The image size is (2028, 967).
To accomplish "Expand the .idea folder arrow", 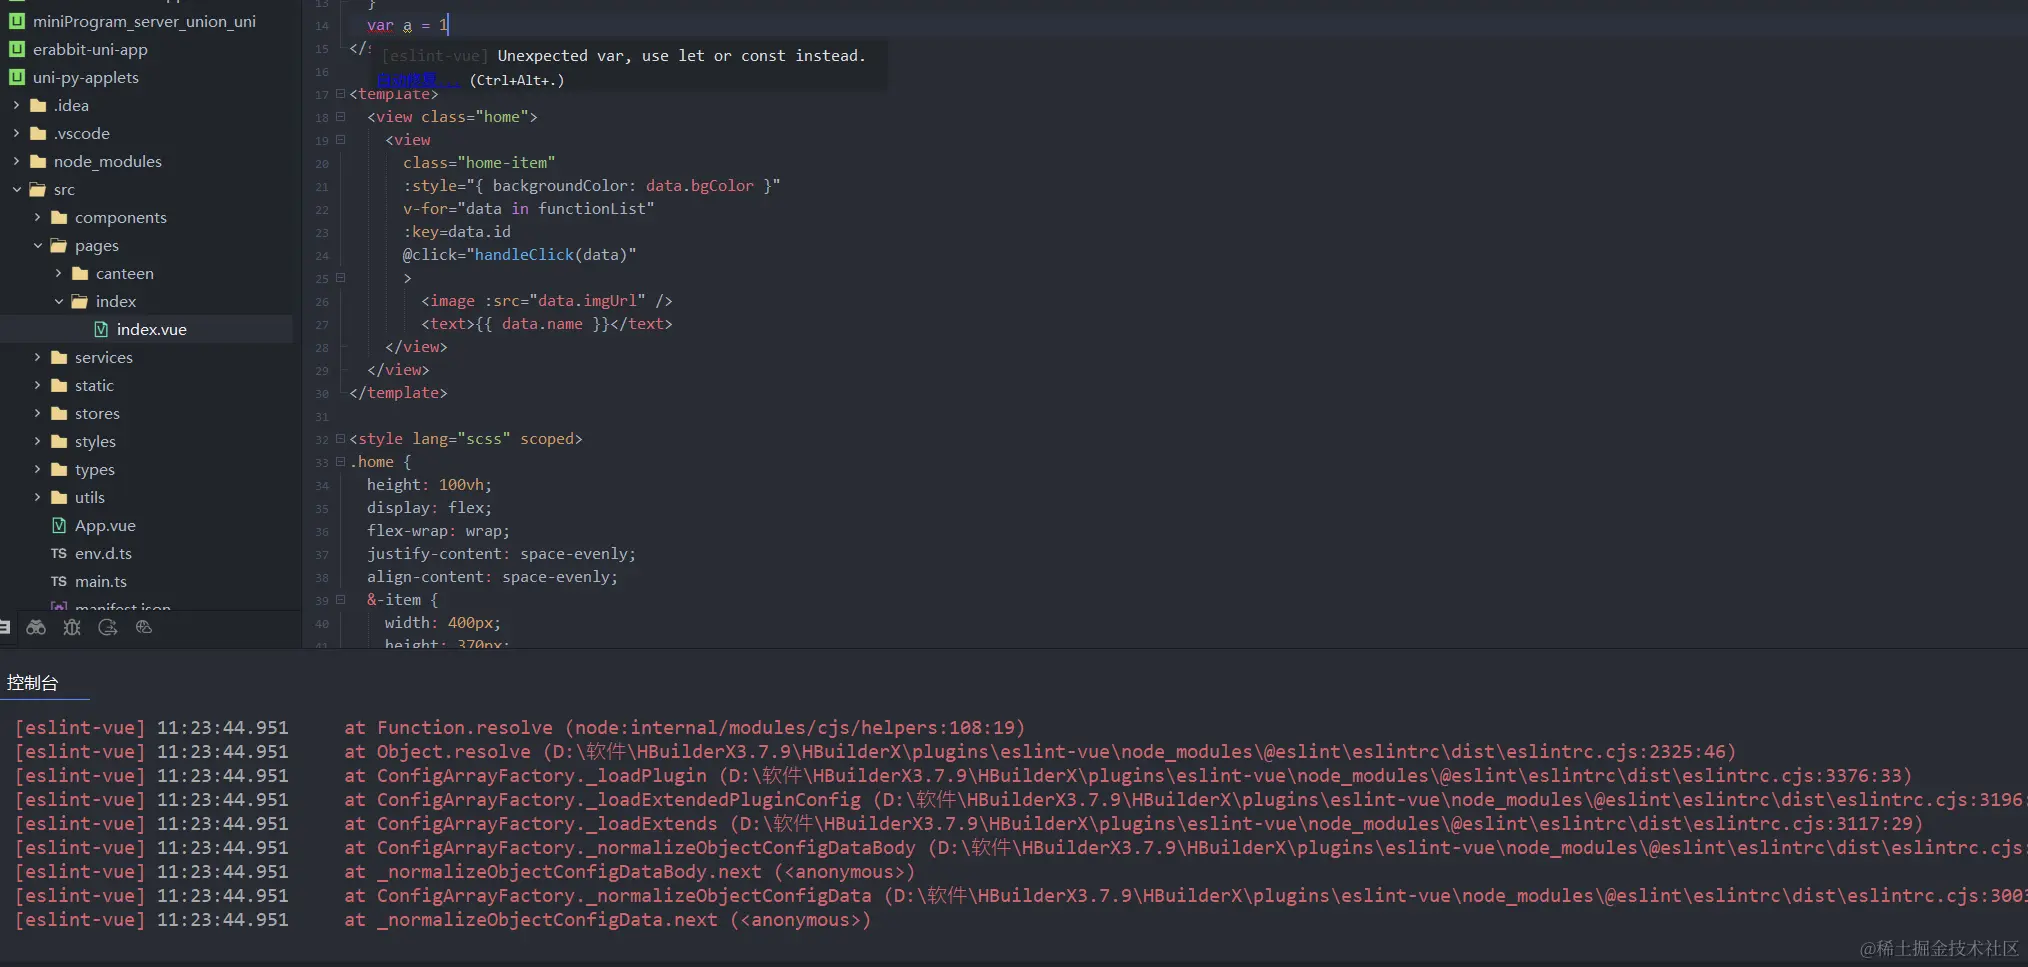I will (x=16, y=105).
